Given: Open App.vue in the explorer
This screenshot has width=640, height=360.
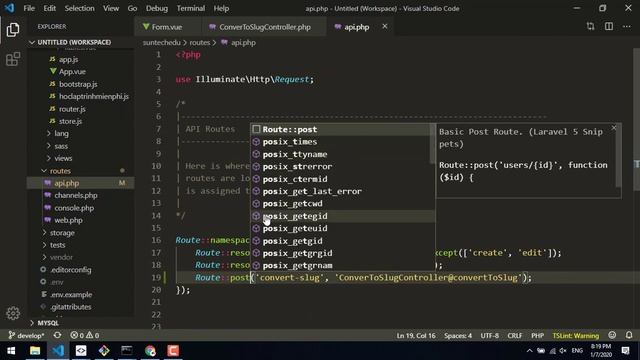Looking at the screenshot, I should [72, 71].
